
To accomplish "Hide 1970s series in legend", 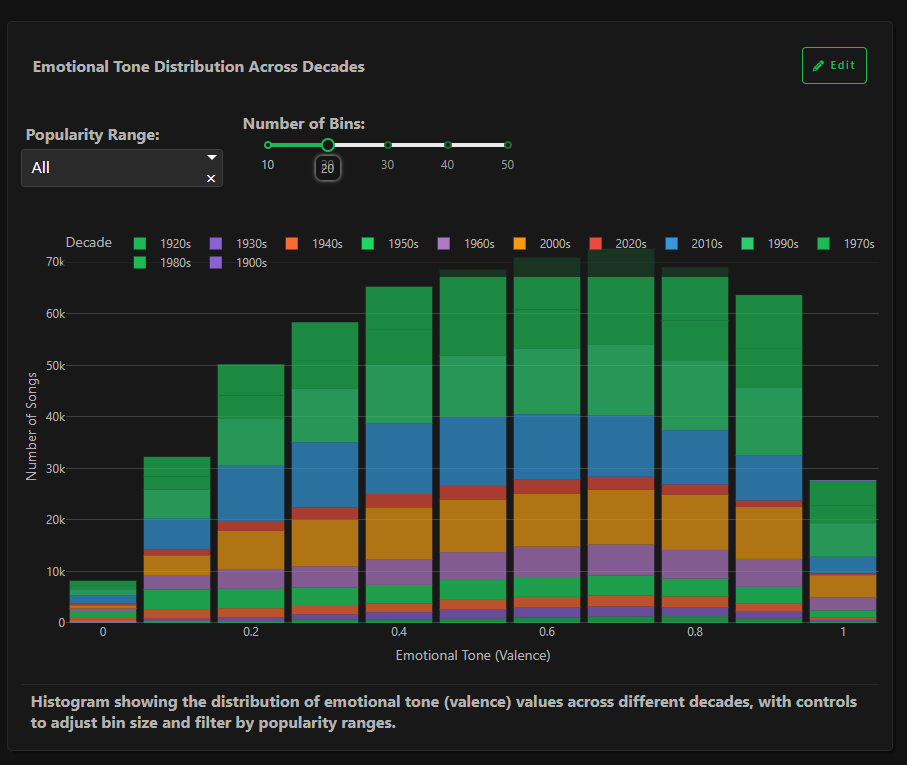I will click(x=846, y=243).
